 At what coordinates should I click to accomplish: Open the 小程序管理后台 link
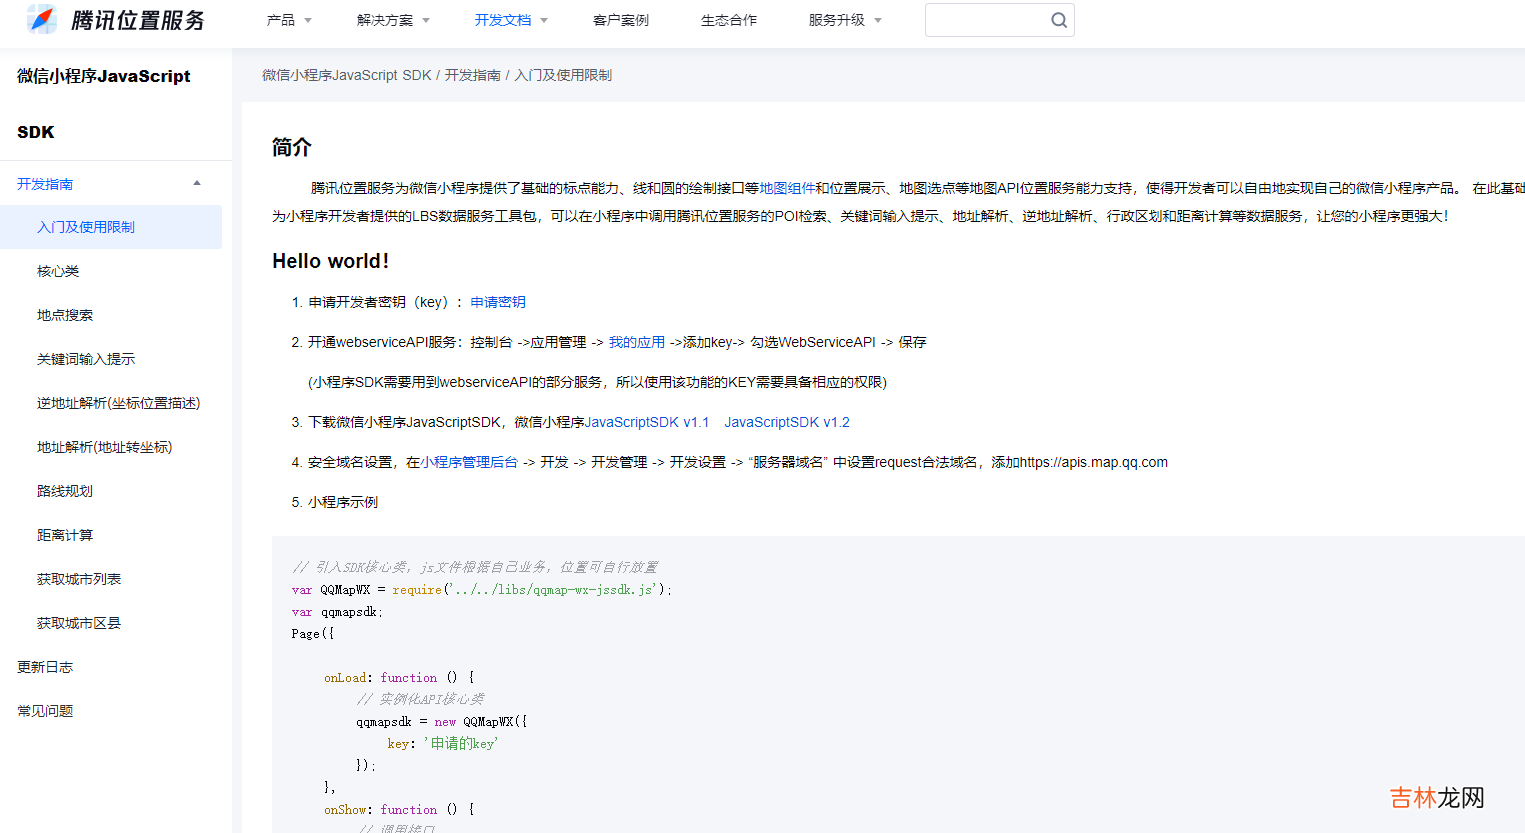pos(469,462)
